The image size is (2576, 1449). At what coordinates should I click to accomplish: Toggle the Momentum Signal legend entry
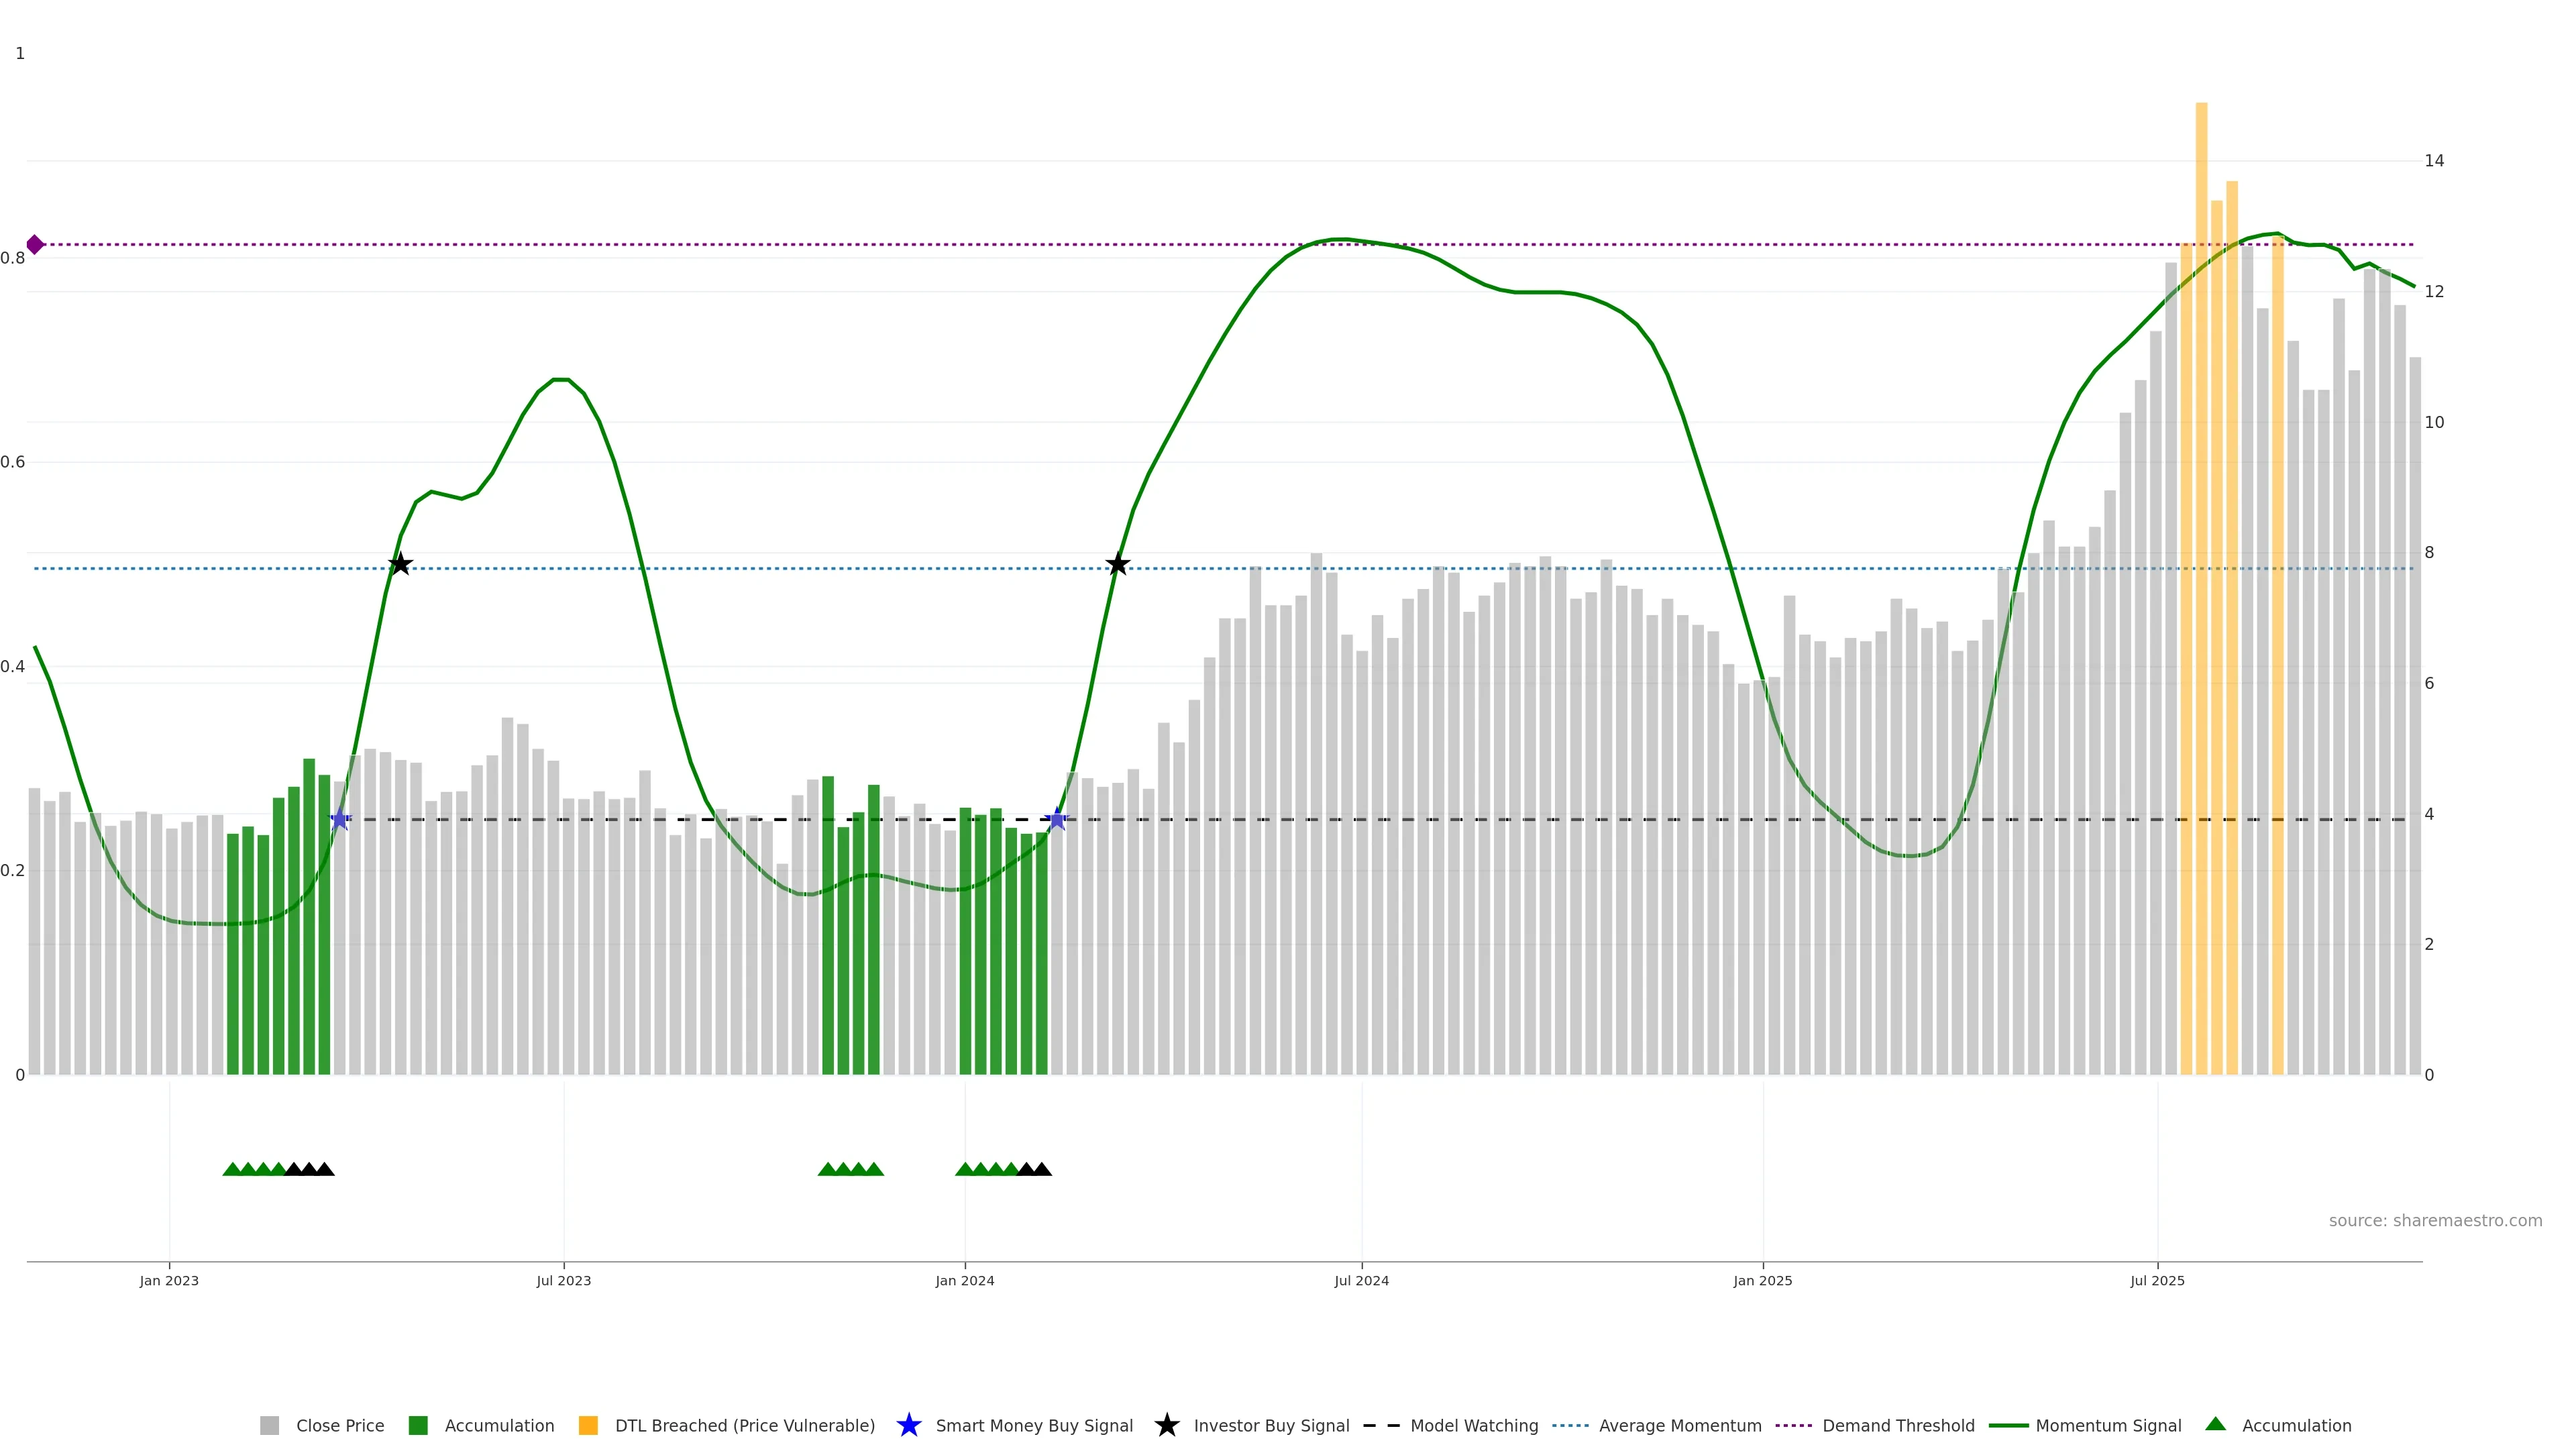2108,1425
